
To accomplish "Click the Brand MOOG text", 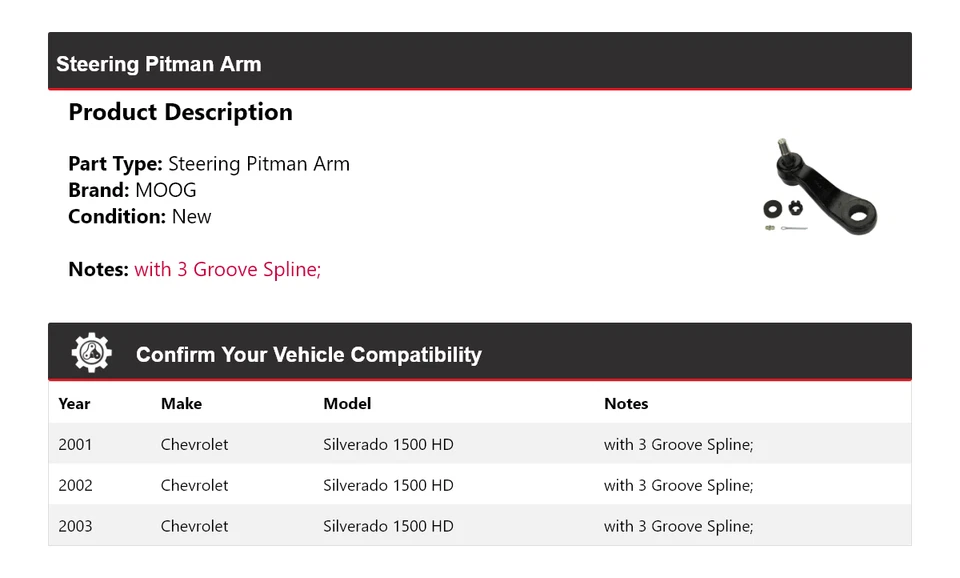I will (x=132, y=190).
